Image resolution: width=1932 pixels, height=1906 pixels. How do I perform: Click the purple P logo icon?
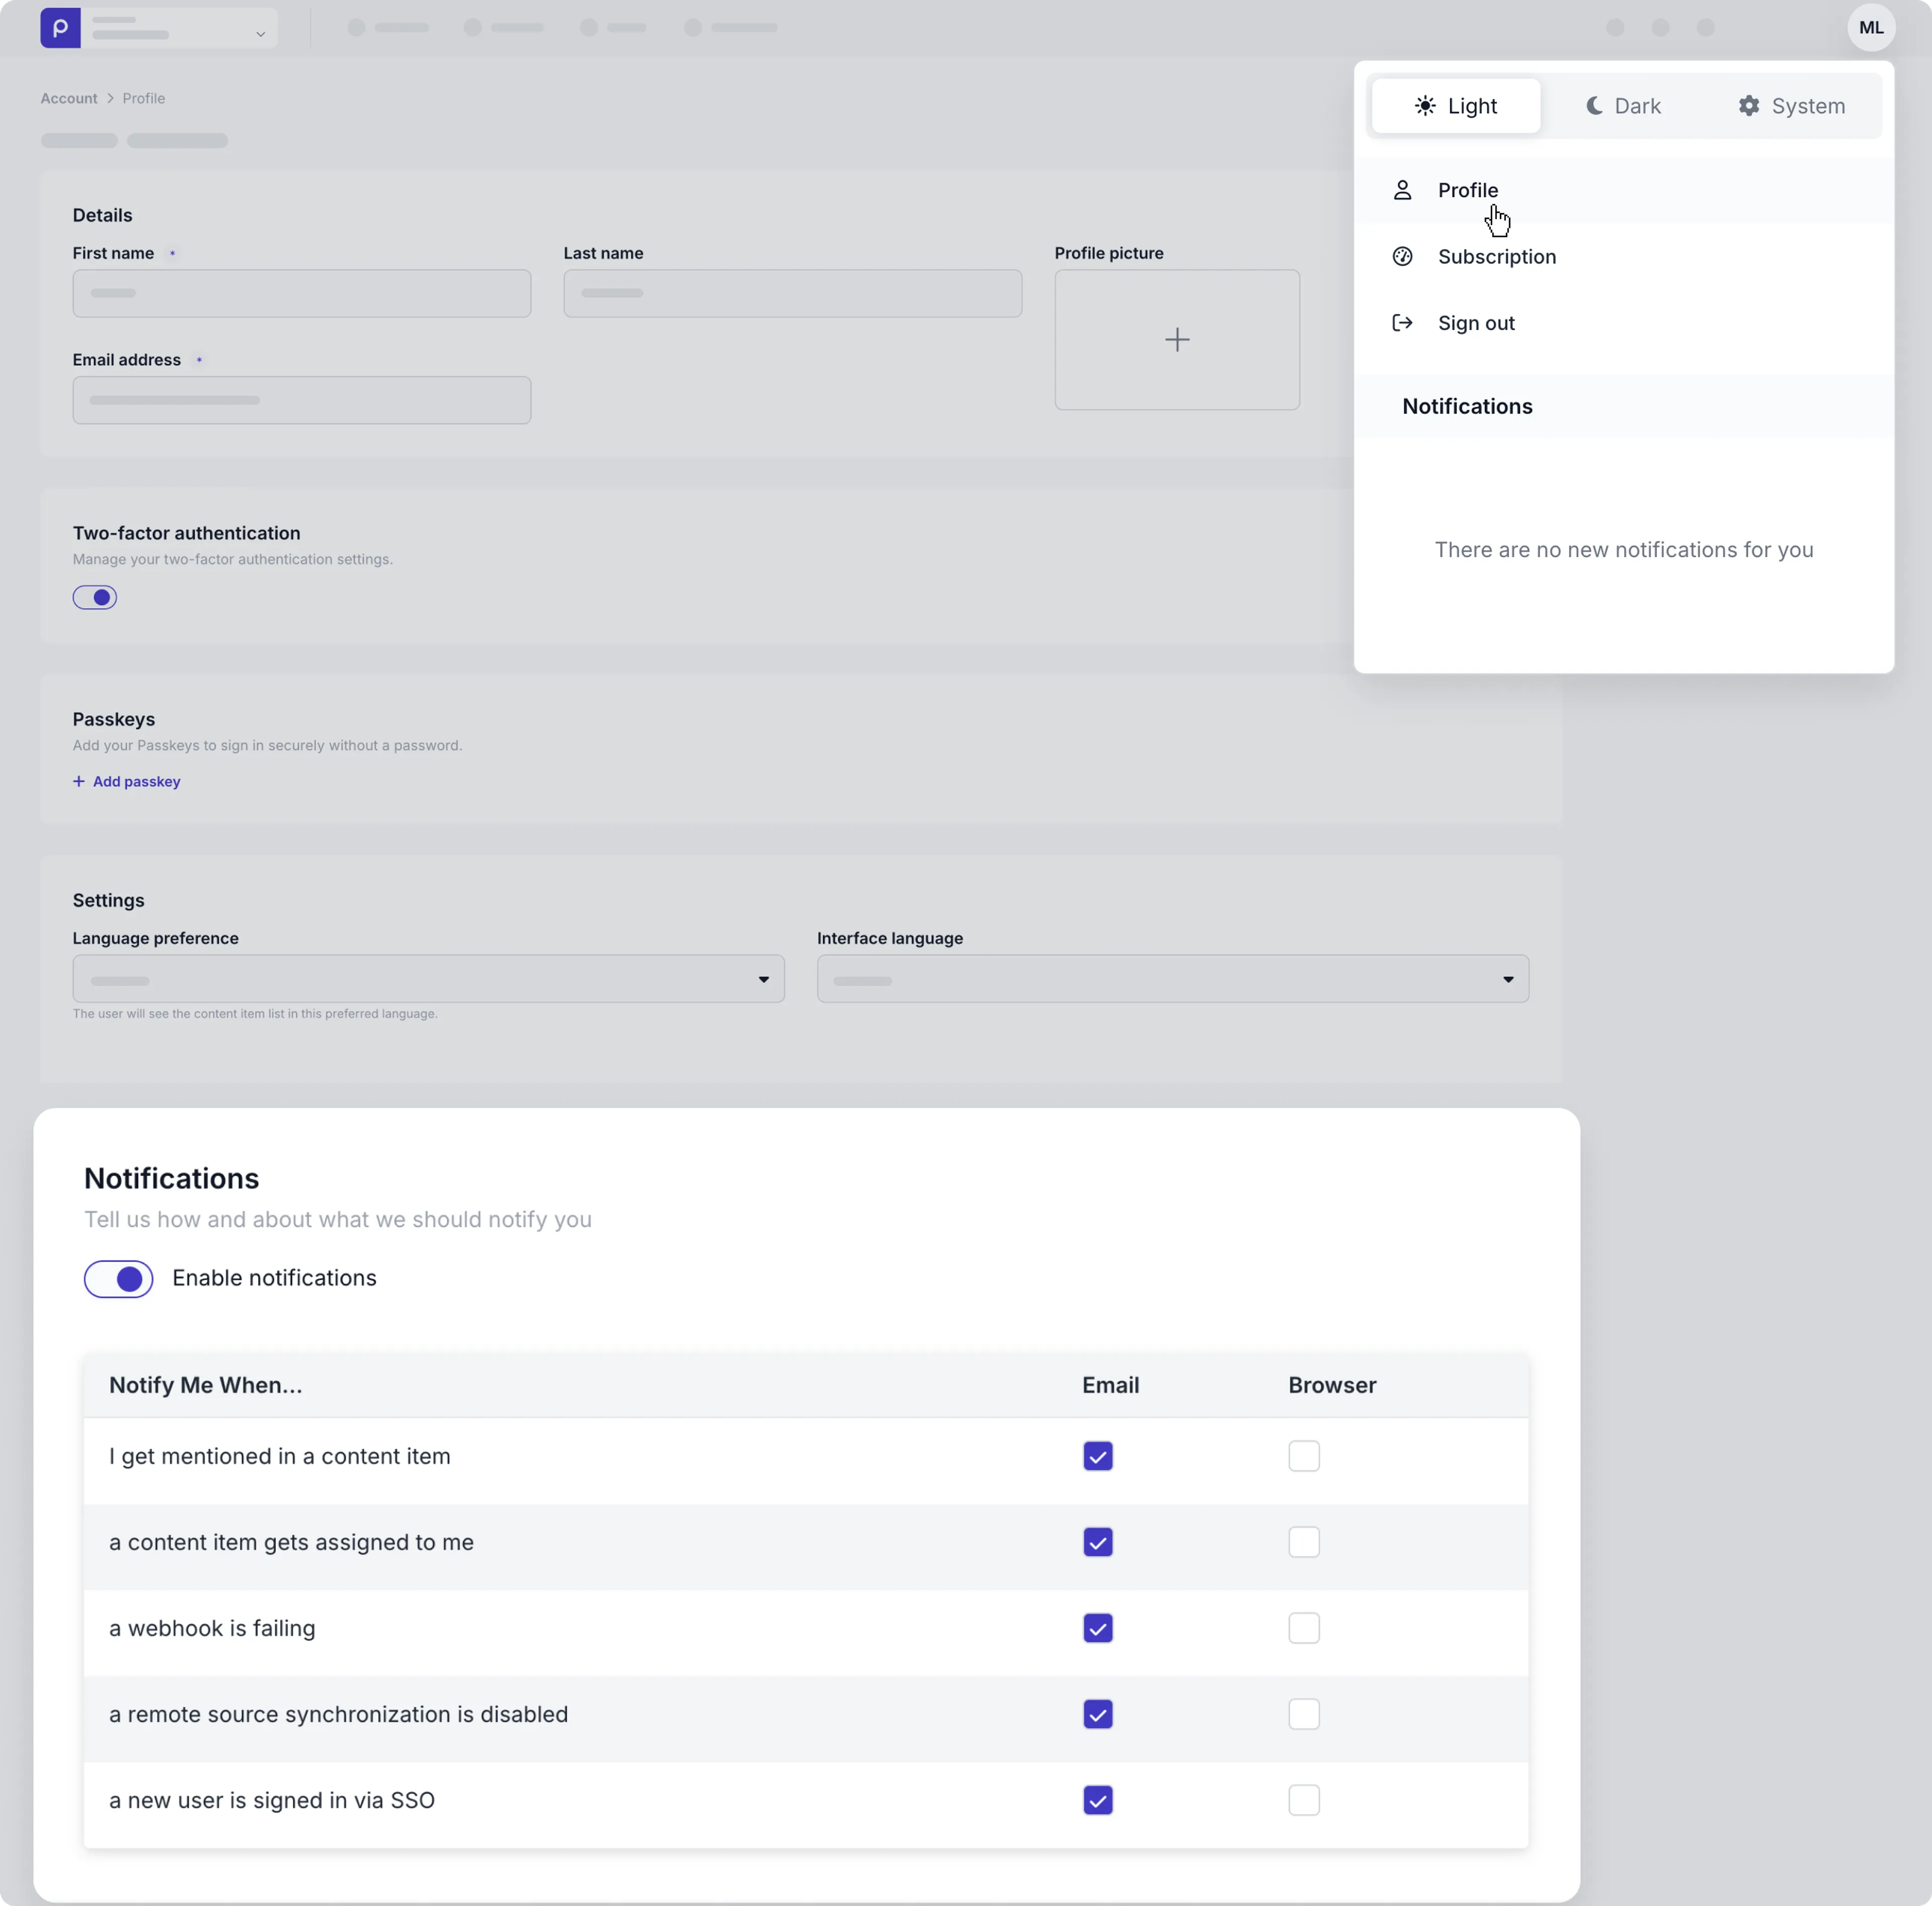(61, 28)
